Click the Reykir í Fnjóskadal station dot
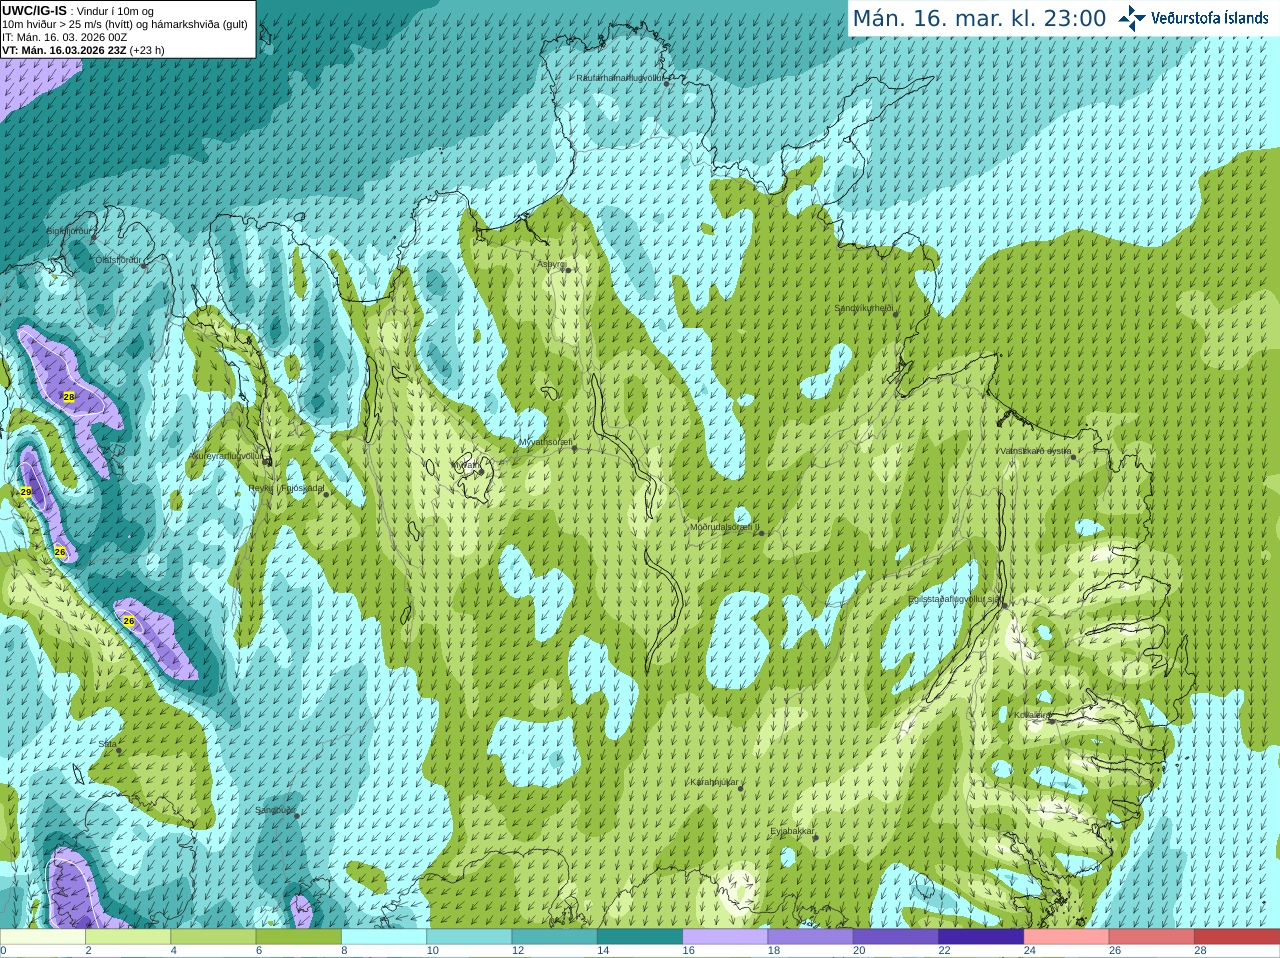 click(325, 494)
